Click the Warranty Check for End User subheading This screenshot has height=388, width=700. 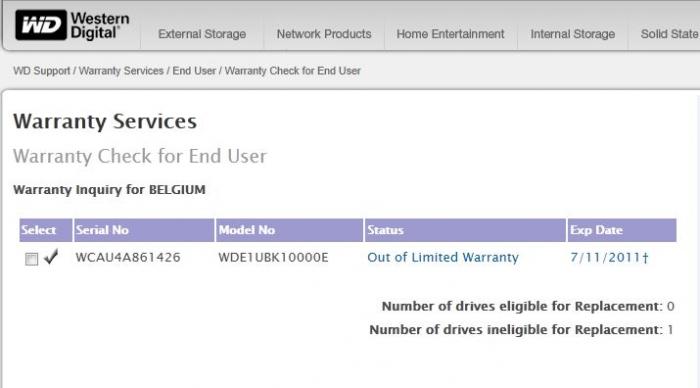pyautogui.click(x=140, y=156)
